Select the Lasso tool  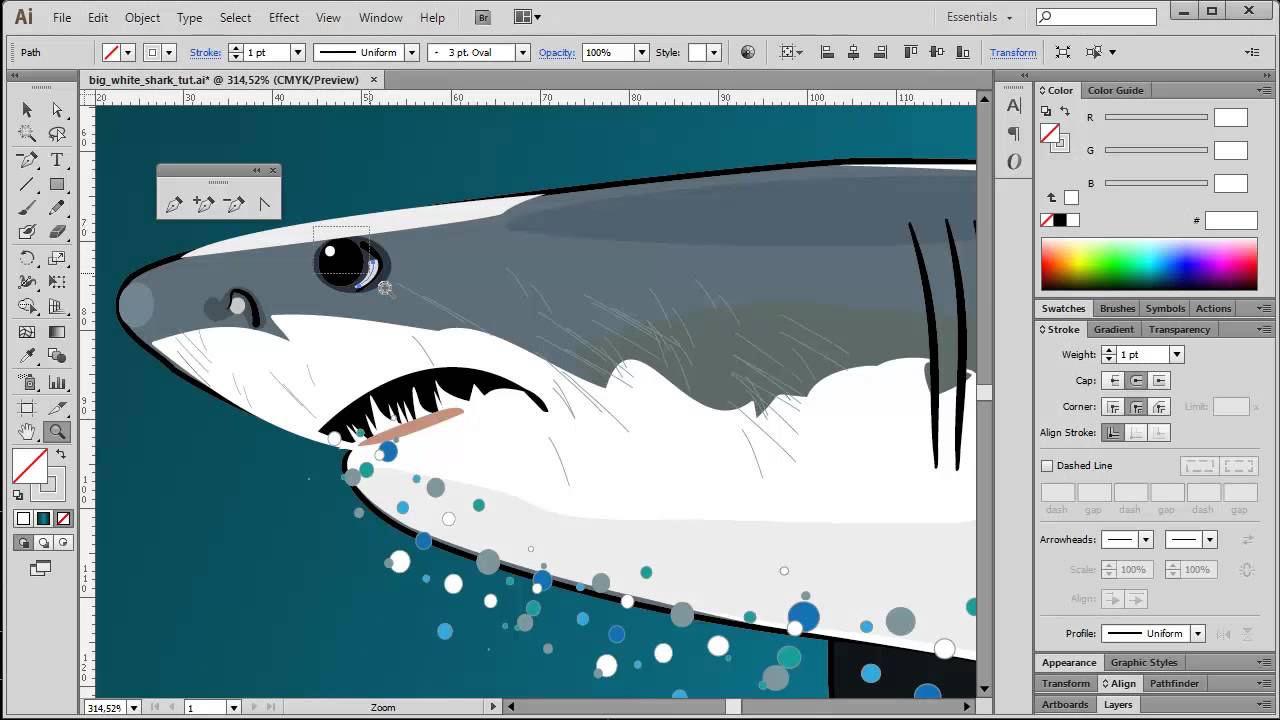[x=57, y=134]
